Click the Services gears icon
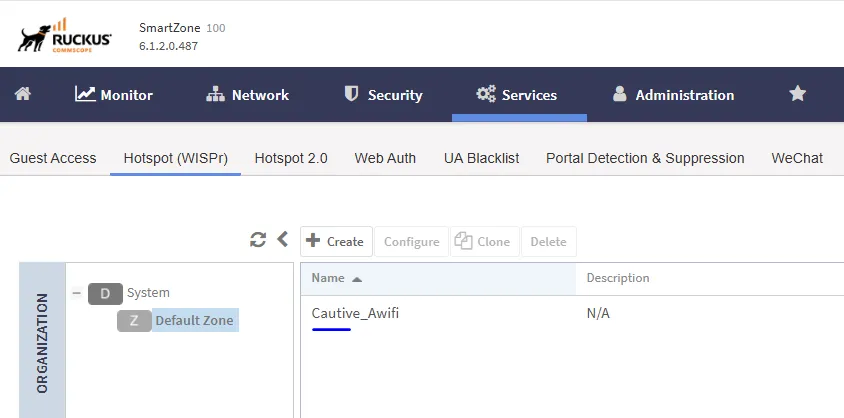The width and height of the screenshot is (844, 418). pos(486,95)
